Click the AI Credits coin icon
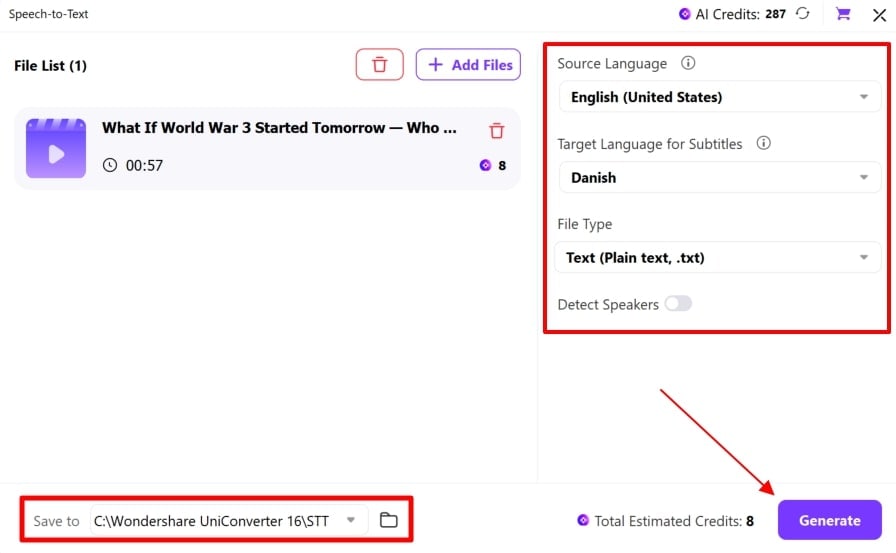This screenshot has width=896, height=553. (x=685, y=14)
